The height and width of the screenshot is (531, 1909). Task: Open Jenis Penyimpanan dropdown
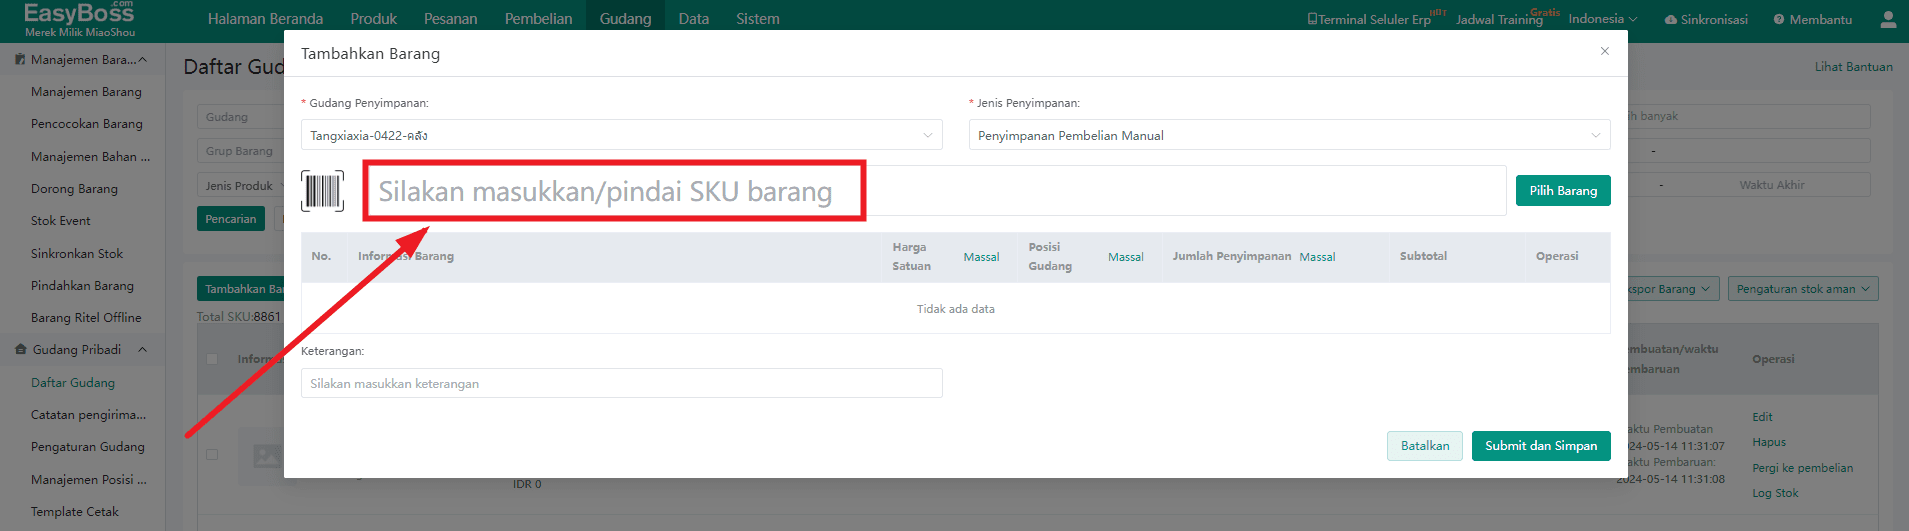tap(1289, 135)
